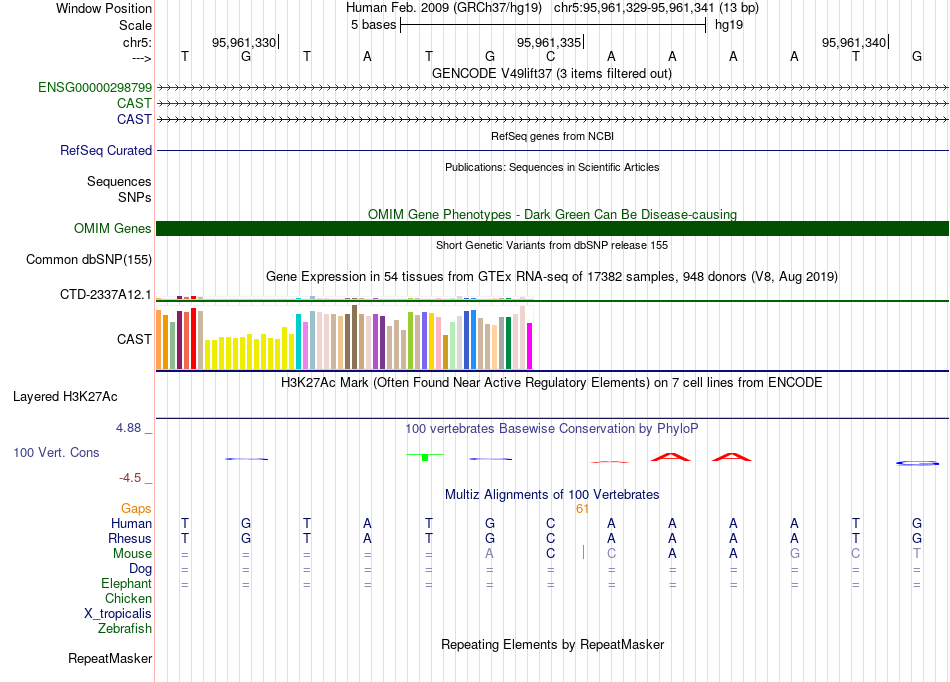Open the RepeatMasker track label
Screen dimensions: 950x682
coord(110,659)
